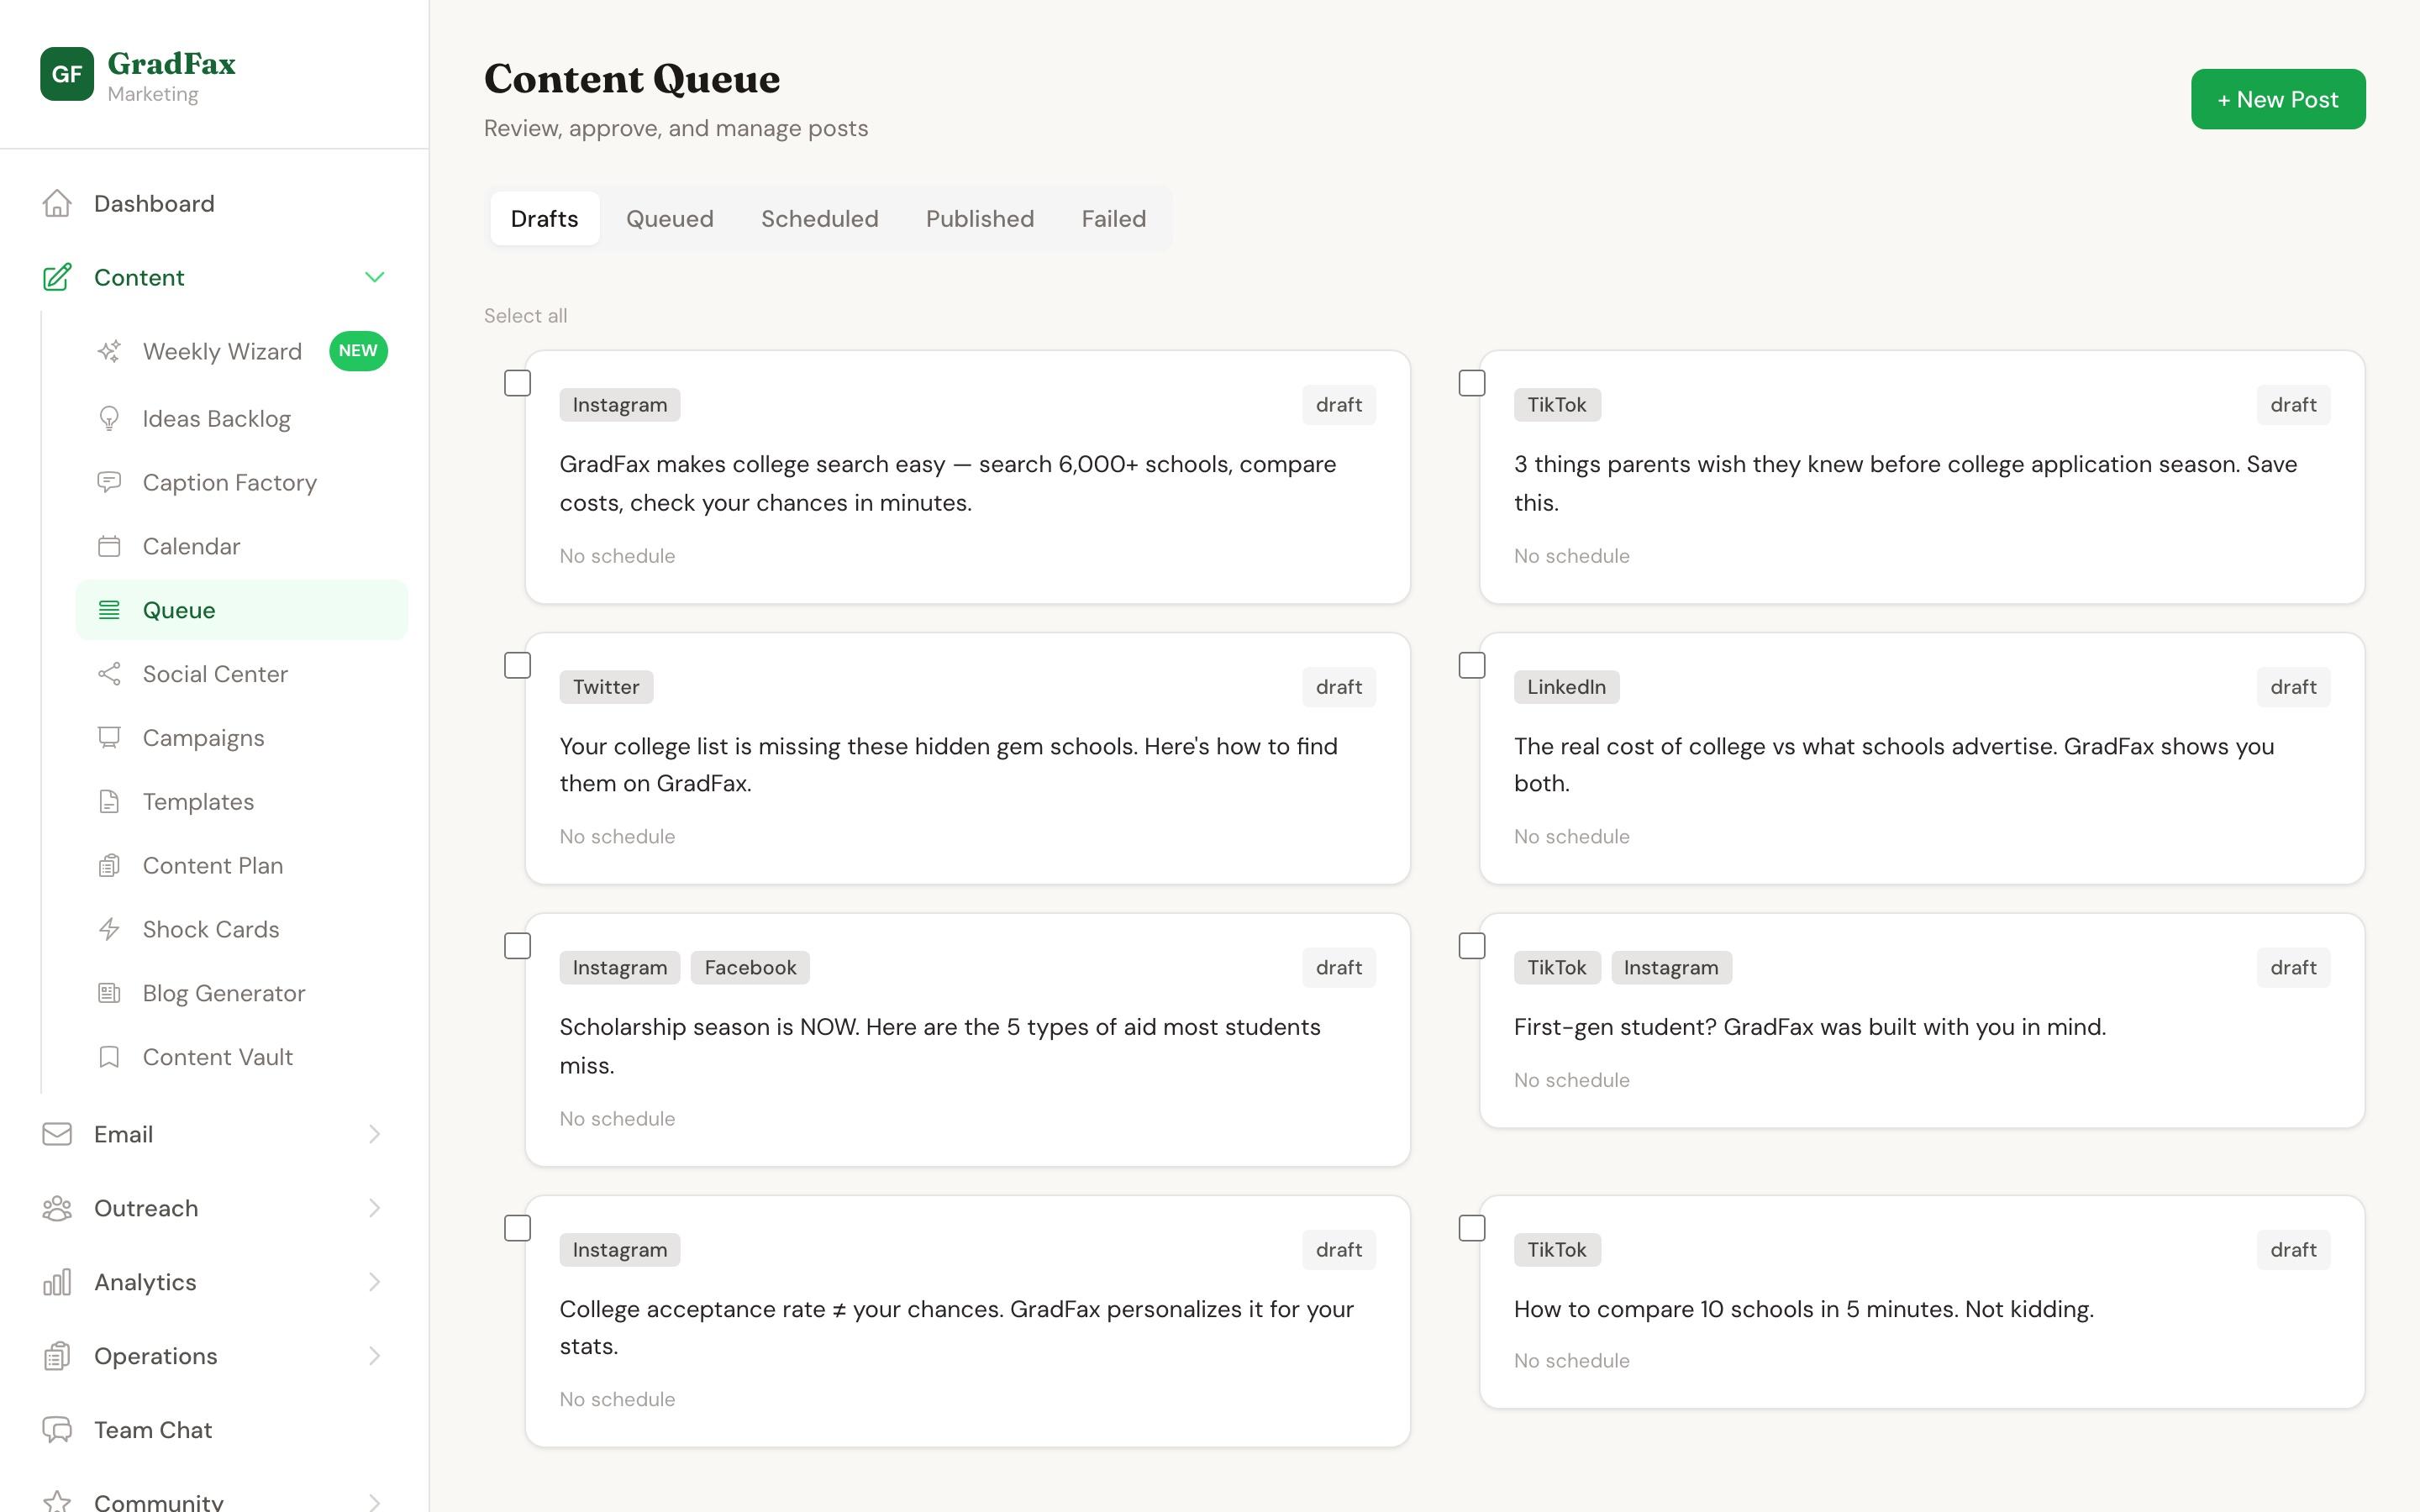Switch to the Queued tab

click(x=670, y=219)
